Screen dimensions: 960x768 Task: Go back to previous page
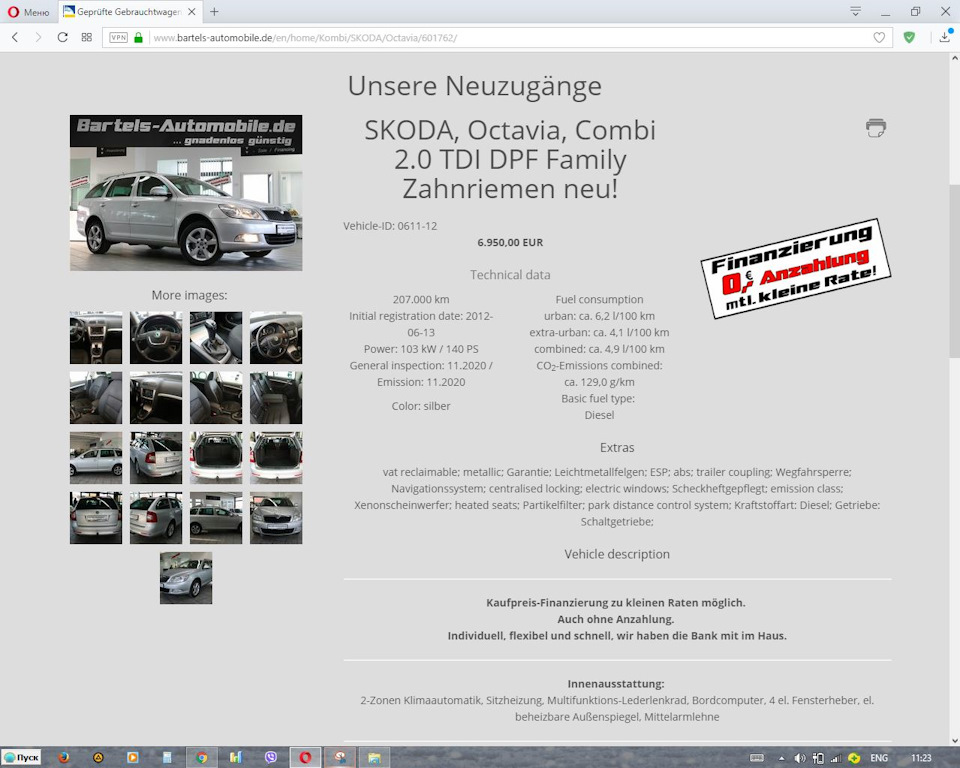[15, 37]
